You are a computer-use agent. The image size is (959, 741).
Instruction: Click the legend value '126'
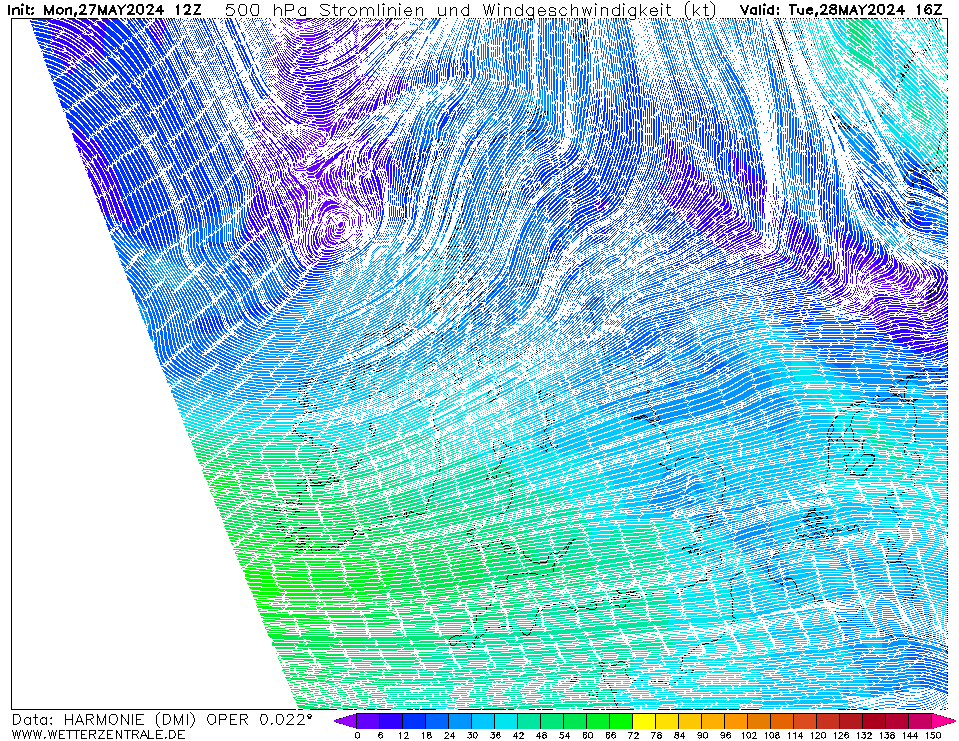[840, 735]
